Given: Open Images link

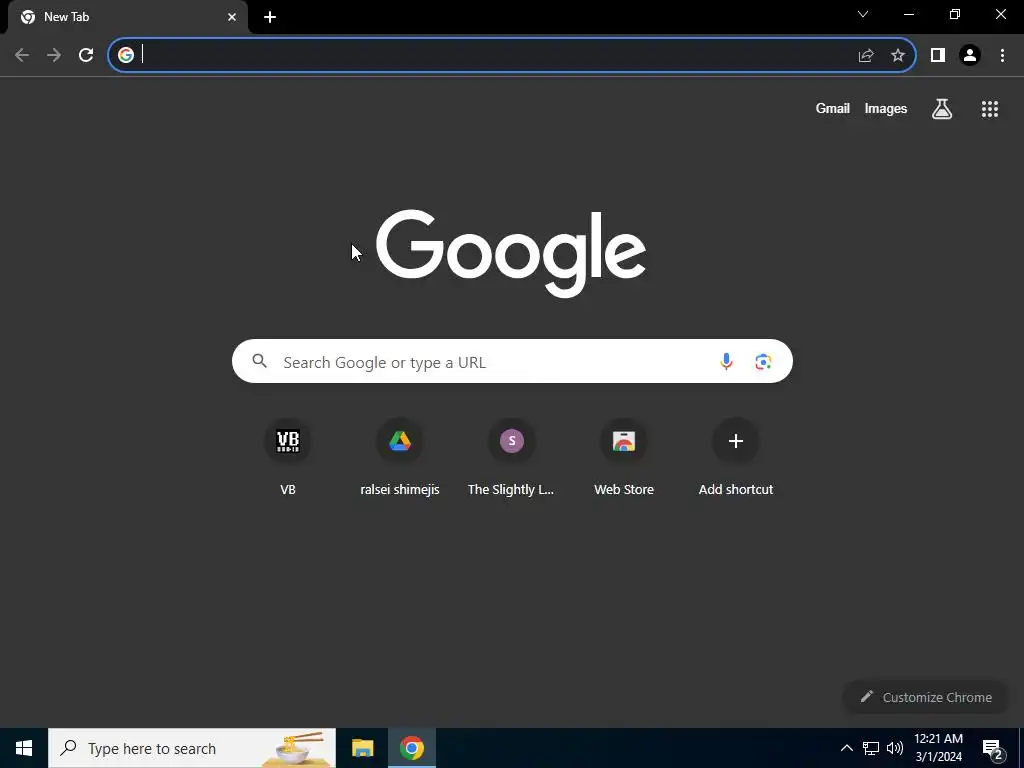Looking at the screenshot, I should tap(886, 108).
